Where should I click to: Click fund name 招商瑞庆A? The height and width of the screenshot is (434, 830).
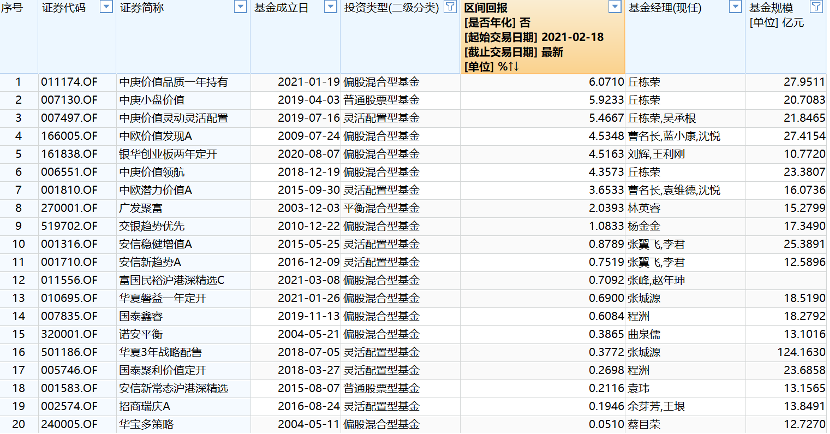[145, 406]
